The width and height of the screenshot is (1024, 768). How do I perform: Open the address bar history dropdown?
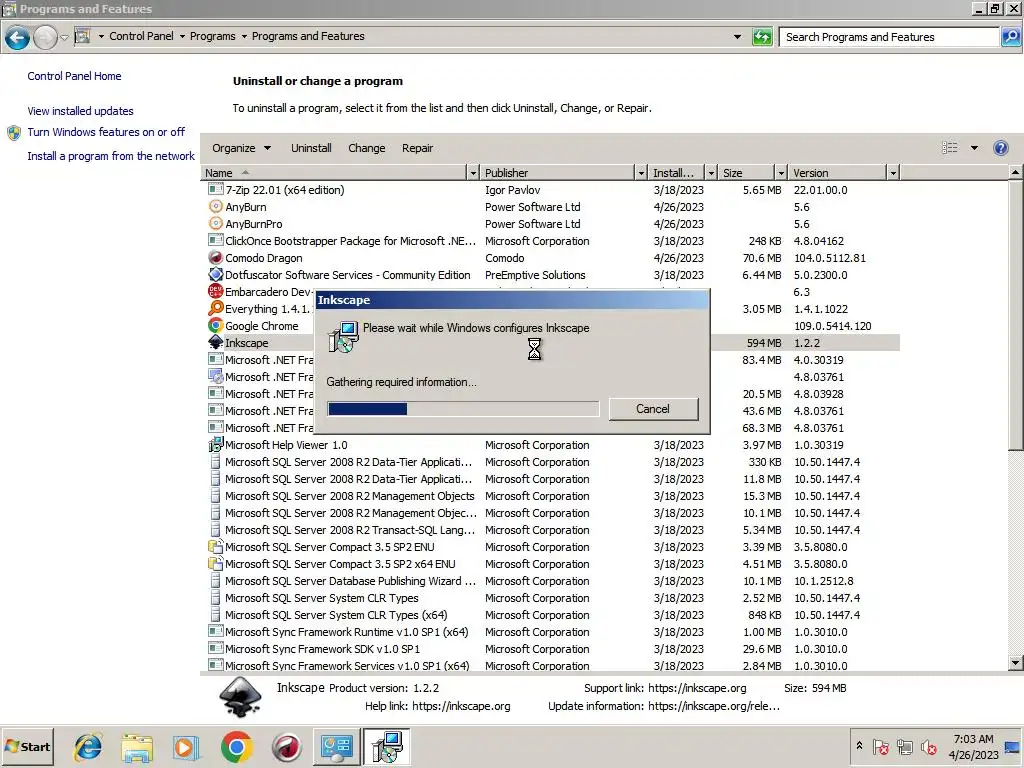pyautogui.click(x=737, y=37)
